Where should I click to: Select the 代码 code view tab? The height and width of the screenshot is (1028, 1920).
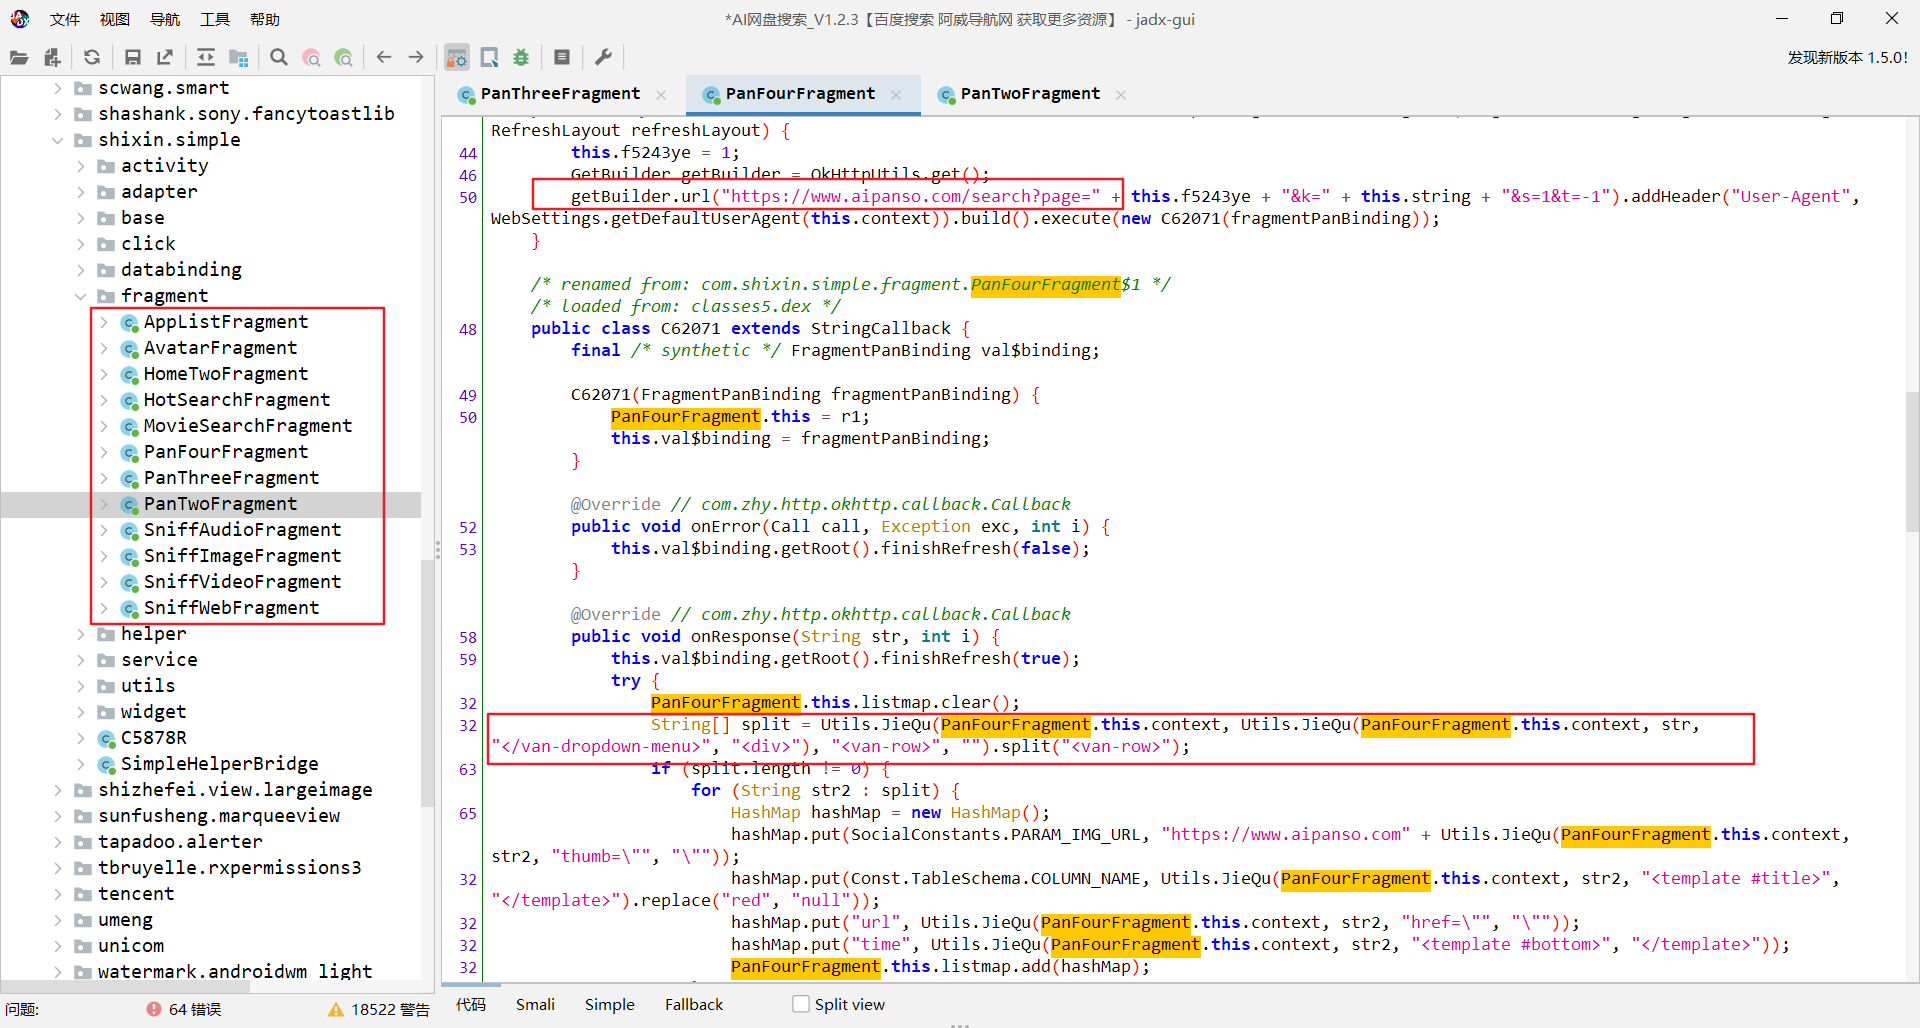[471, 1004]
